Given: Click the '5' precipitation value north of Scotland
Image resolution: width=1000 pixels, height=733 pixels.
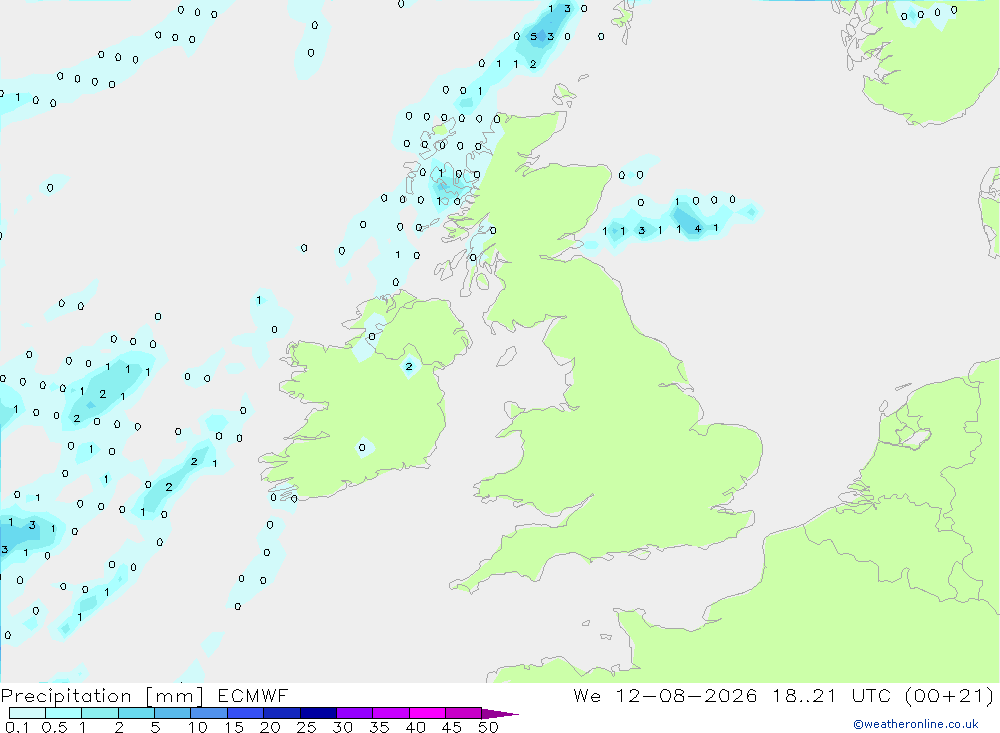Looking at the screenshot, I should 534,36.
